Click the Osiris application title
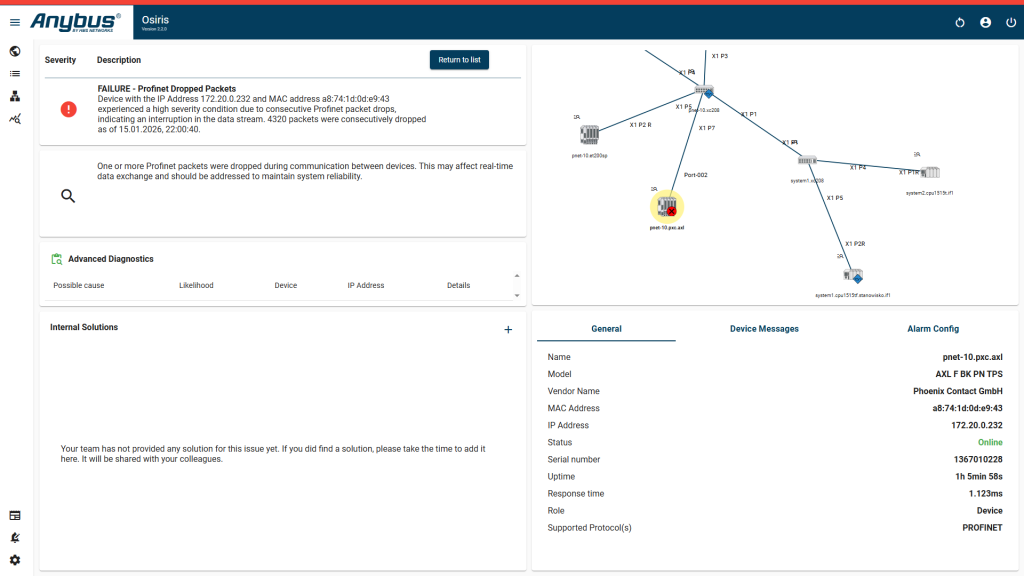This screenshot has width=1024, height=576. coord(155,20)
